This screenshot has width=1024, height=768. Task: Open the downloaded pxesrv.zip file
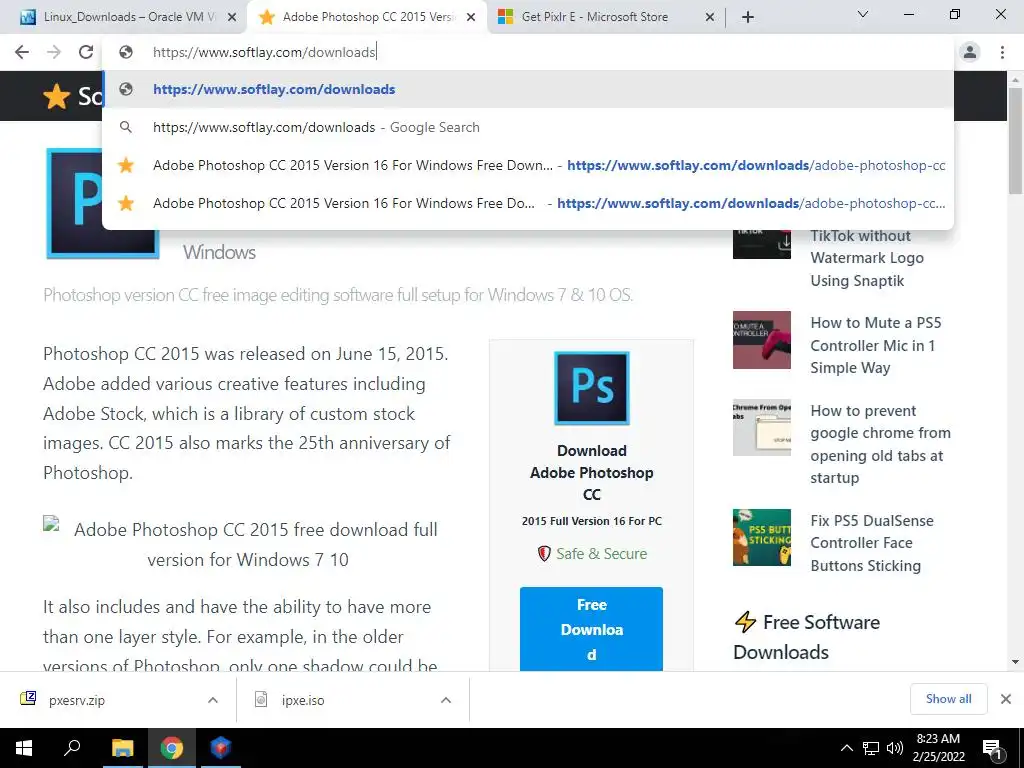pos(77,700)
